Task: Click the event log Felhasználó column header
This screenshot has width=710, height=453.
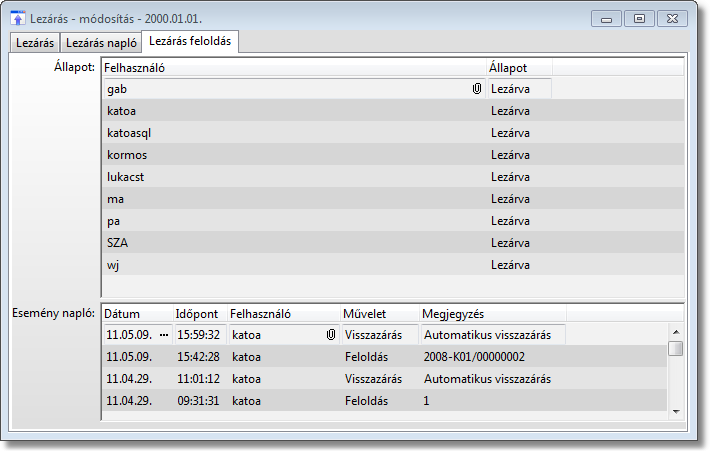Action: pyautogui.click(x=284, y=314)
